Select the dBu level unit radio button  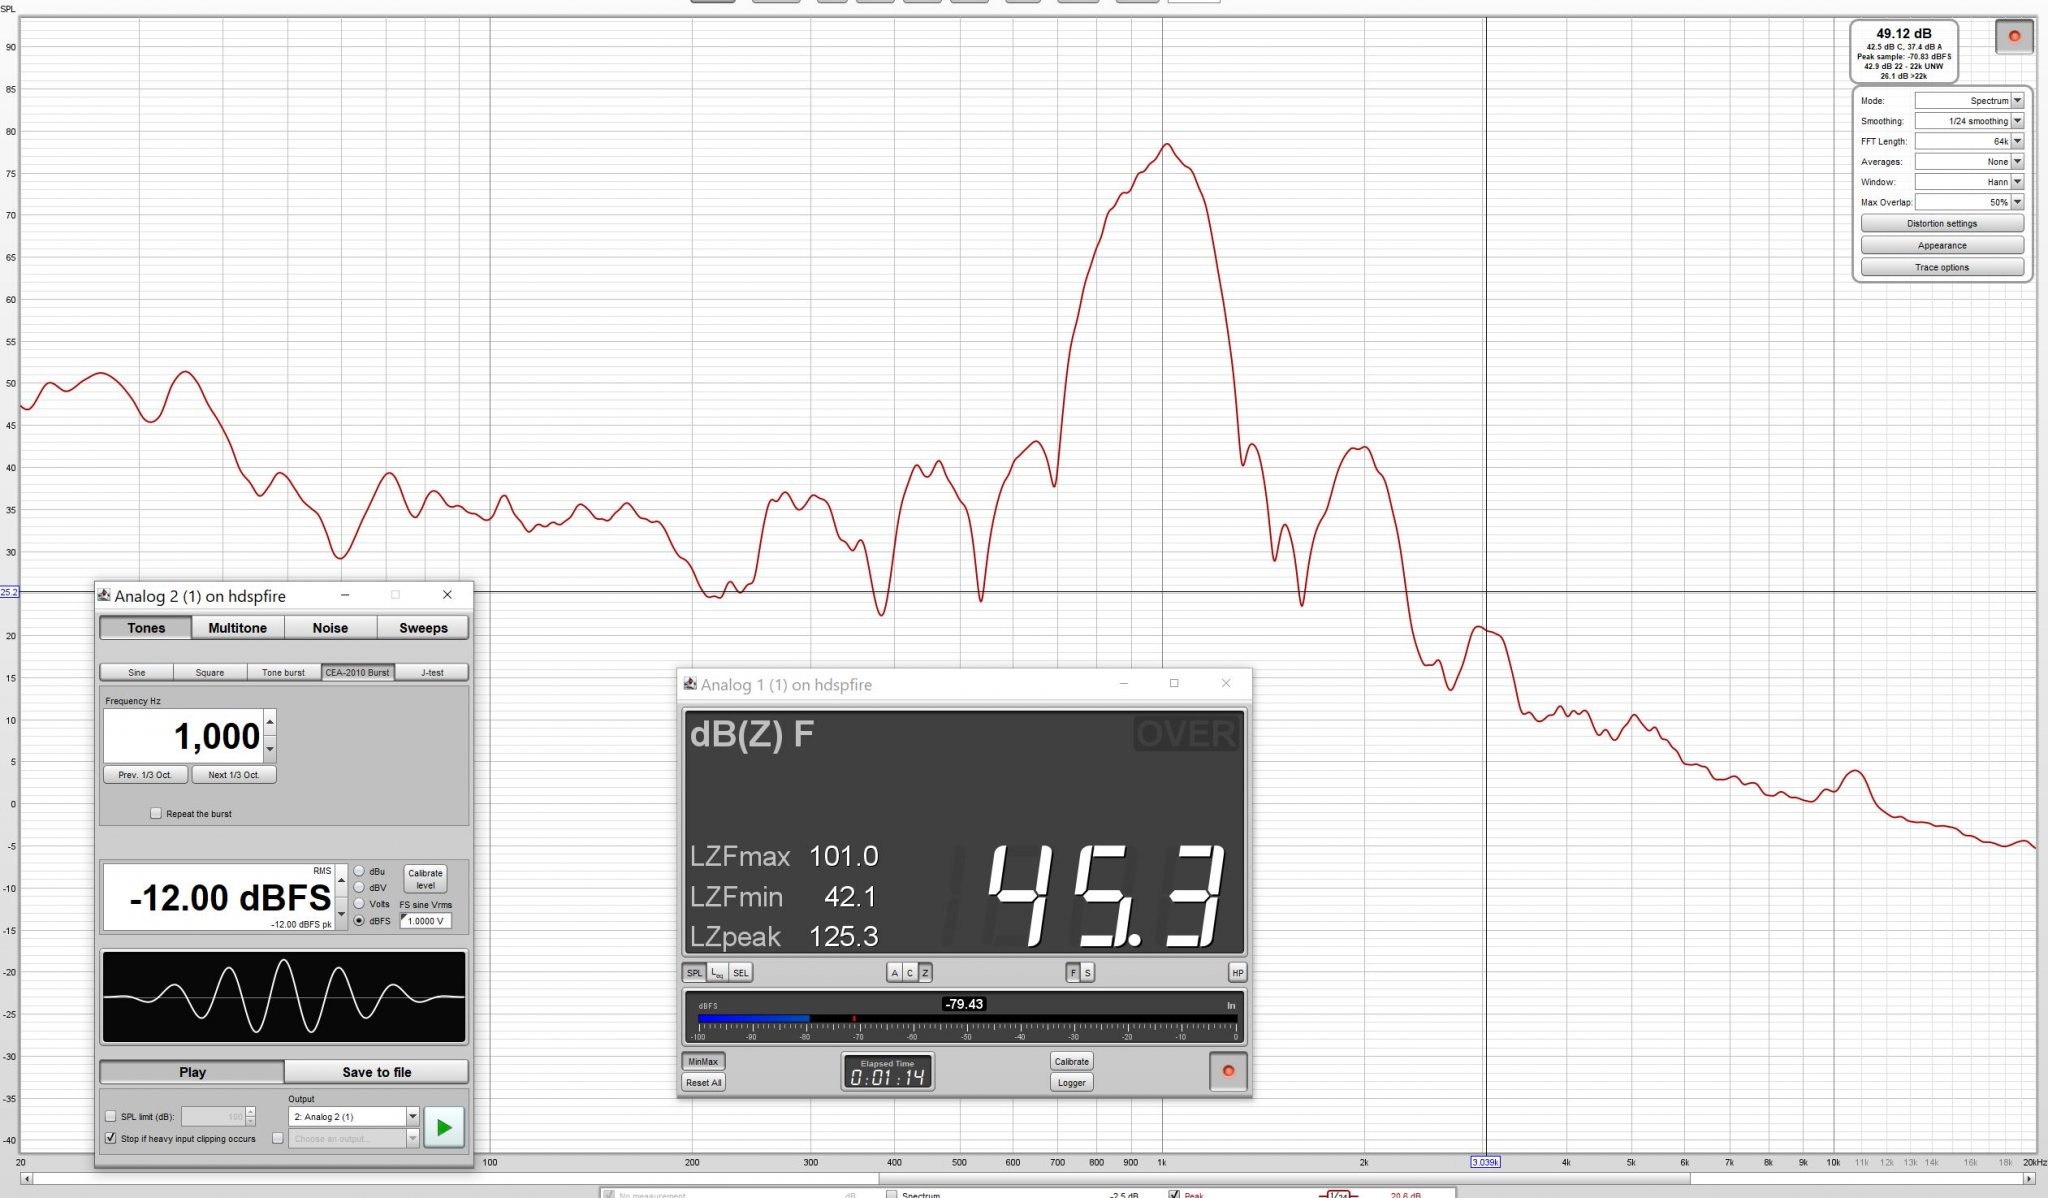coord(359,871)
